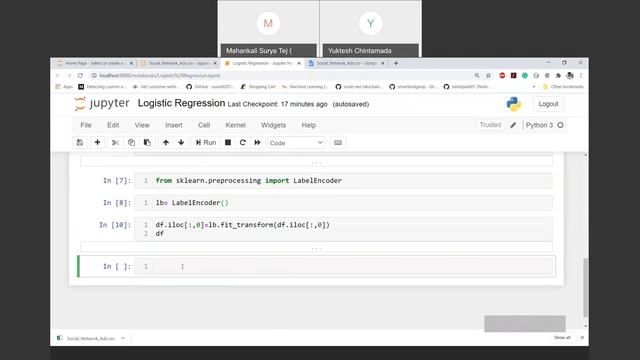Click the Jupyter logo
640x360 pixels.
[x=102, y=104]
